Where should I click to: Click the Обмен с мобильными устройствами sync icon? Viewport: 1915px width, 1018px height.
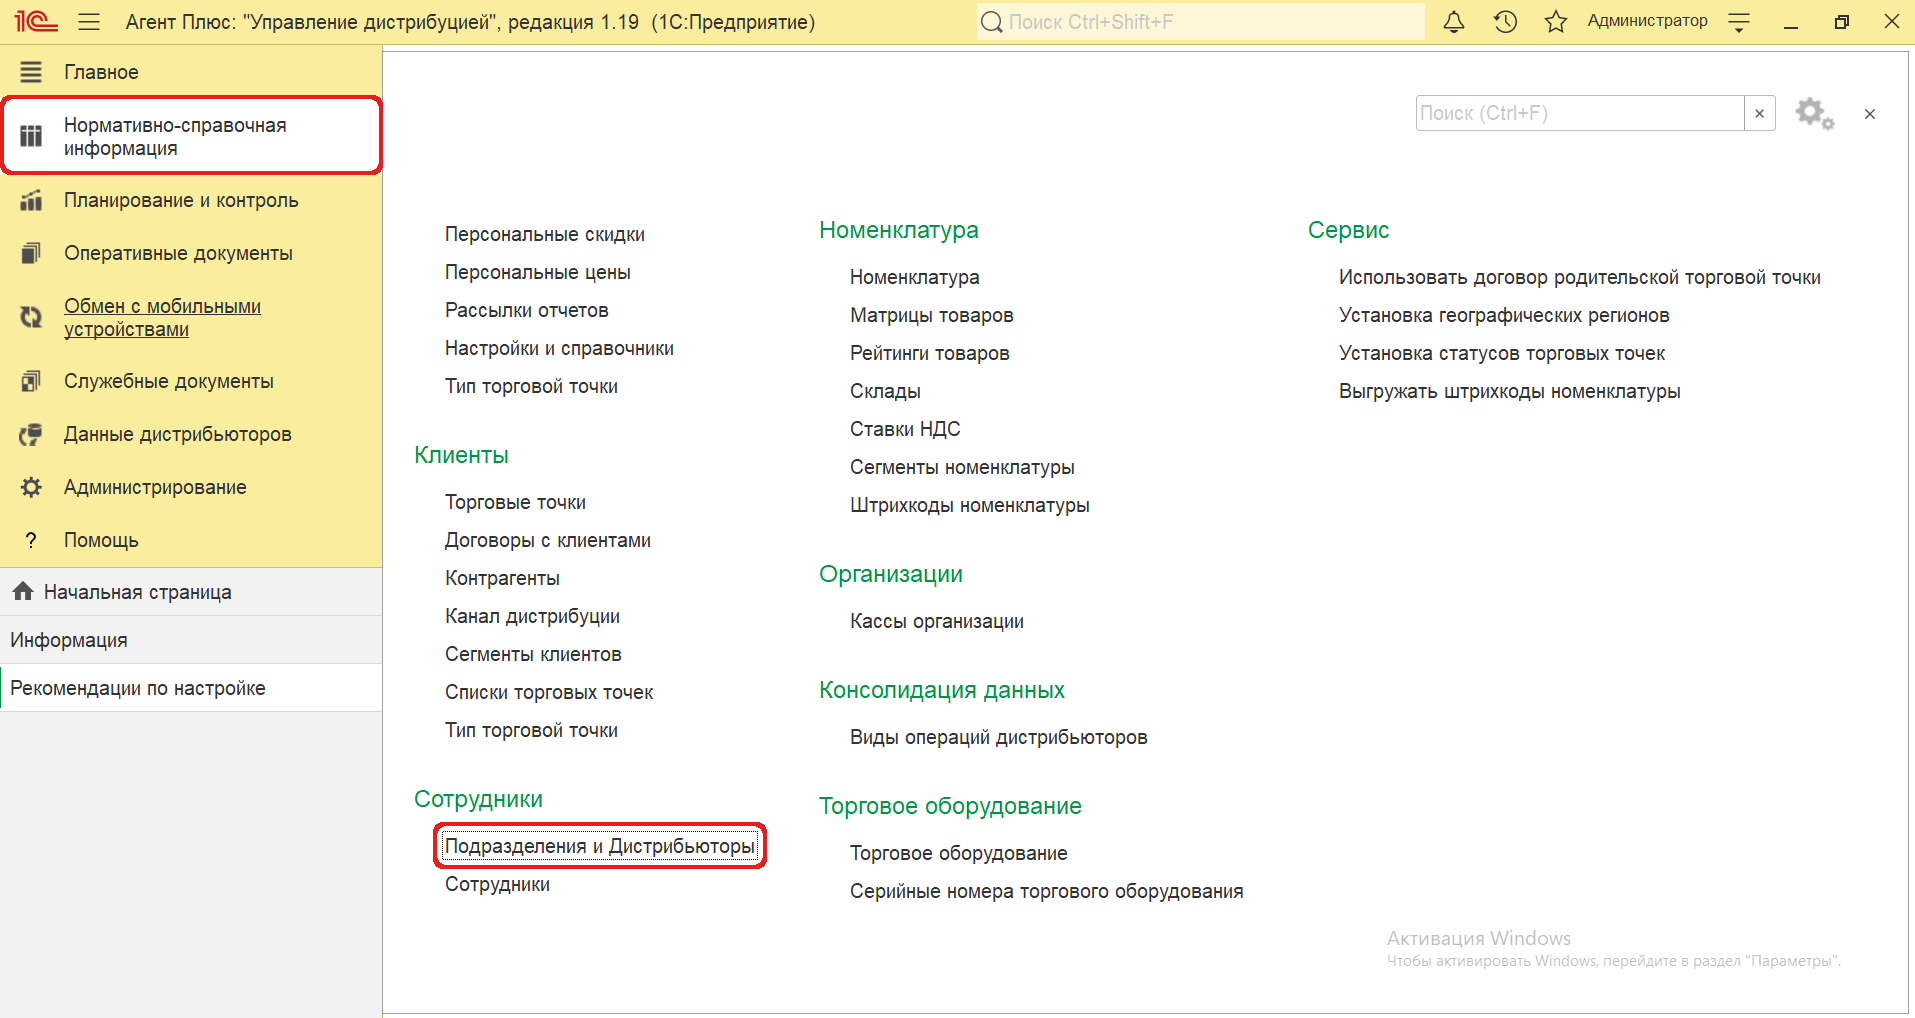(x=32, y=318)
